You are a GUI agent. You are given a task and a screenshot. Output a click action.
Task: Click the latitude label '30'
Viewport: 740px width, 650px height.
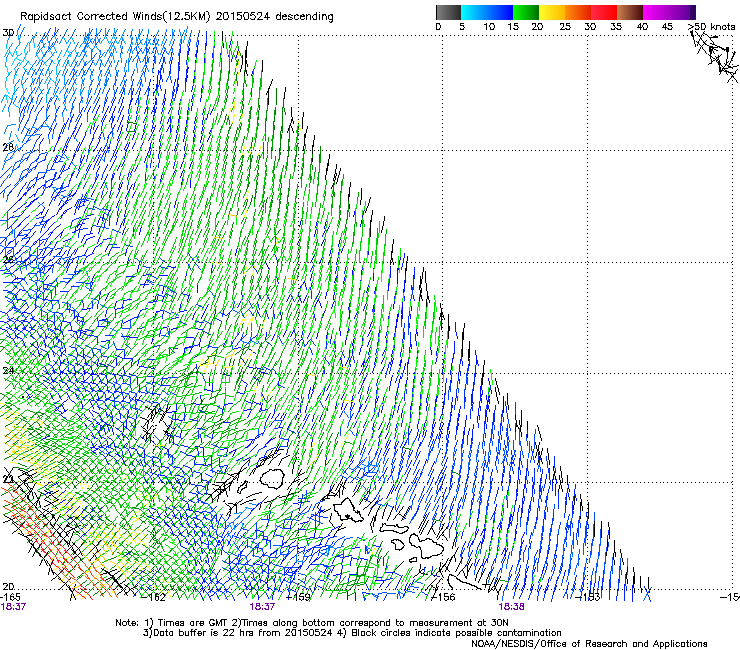tap(8, 33)
